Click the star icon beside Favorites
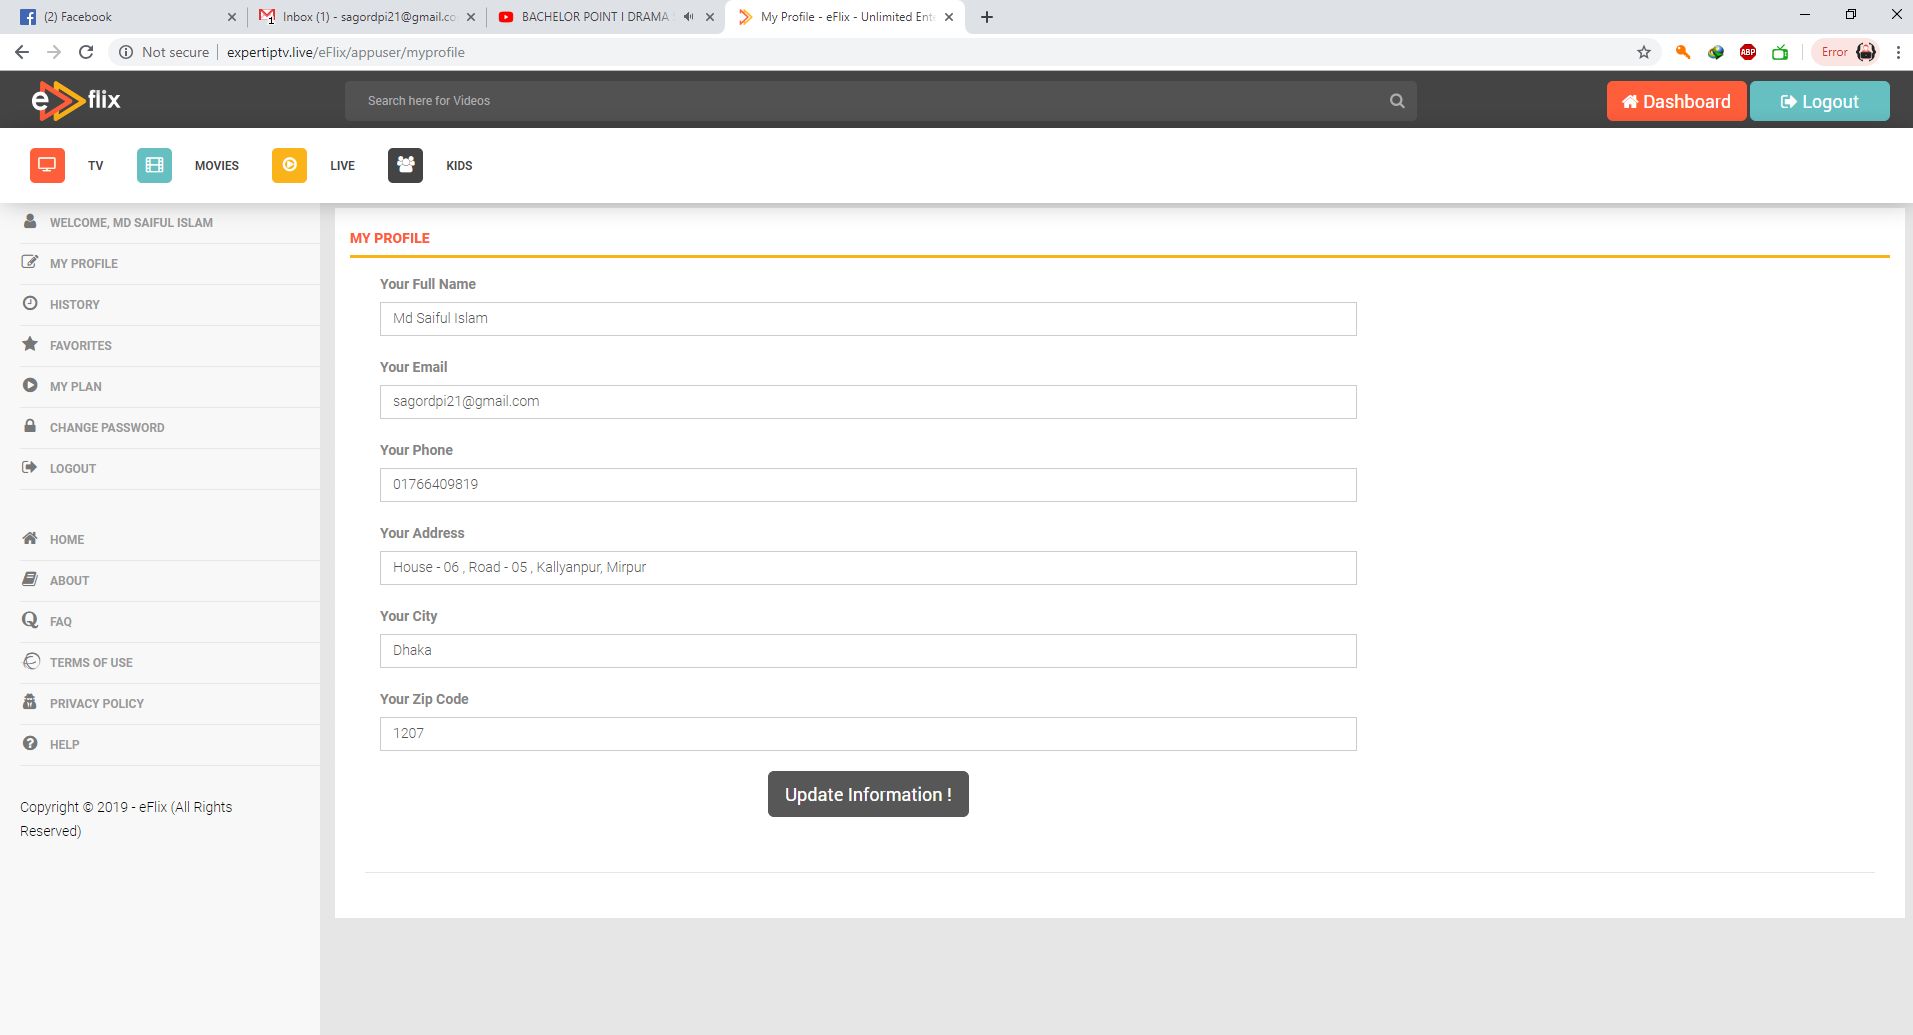The width and height of the screenshot is (1913, 1035). [x=30, y=344]
